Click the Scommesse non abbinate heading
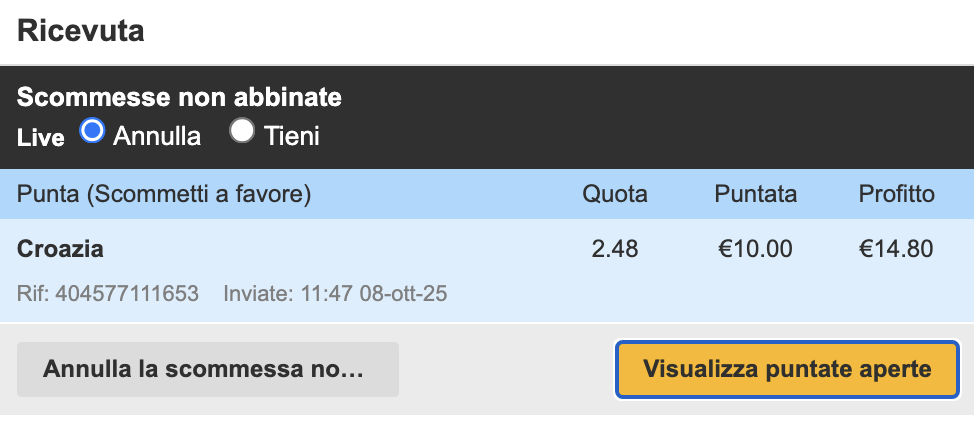 pos(180,98)
